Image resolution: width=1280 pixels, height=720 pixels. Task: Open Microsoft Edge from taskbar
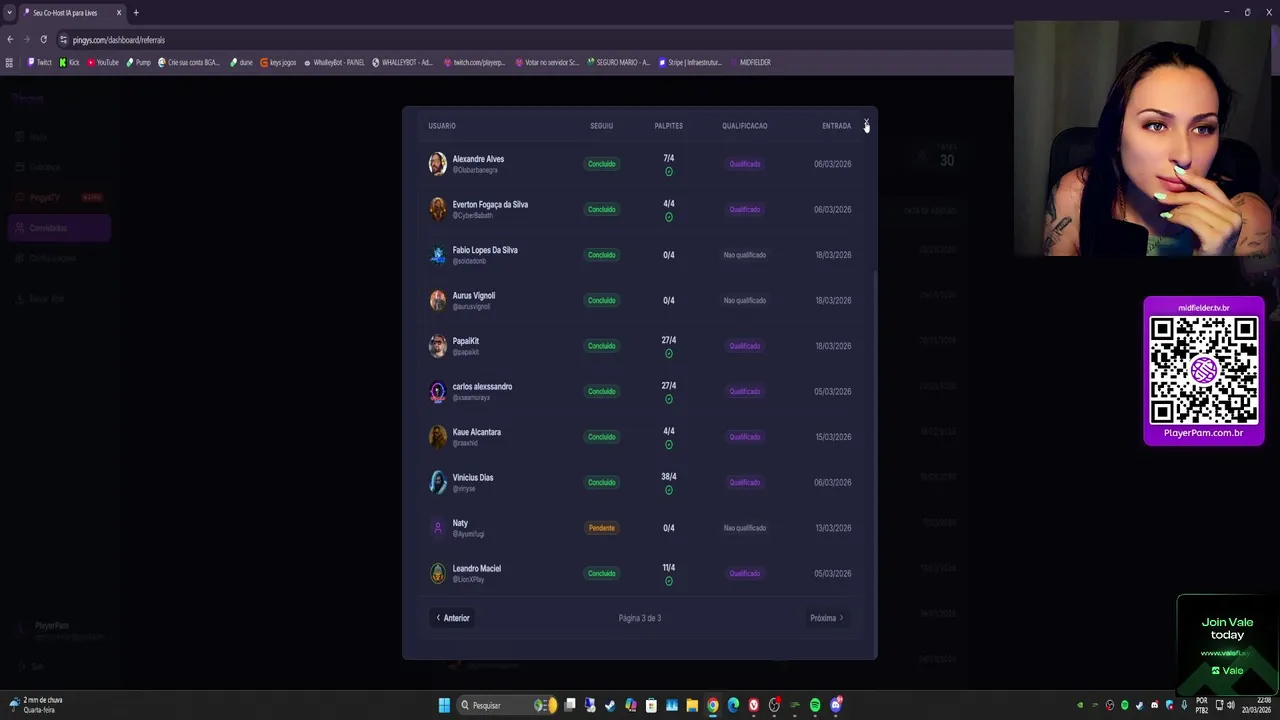[733, 705]
